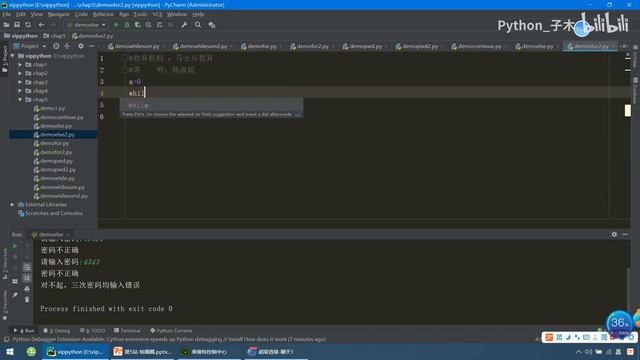Image resolution: width=640 pixels, height=360 pixels.
Task: Open Run panel gear settings
Action: 614,234
